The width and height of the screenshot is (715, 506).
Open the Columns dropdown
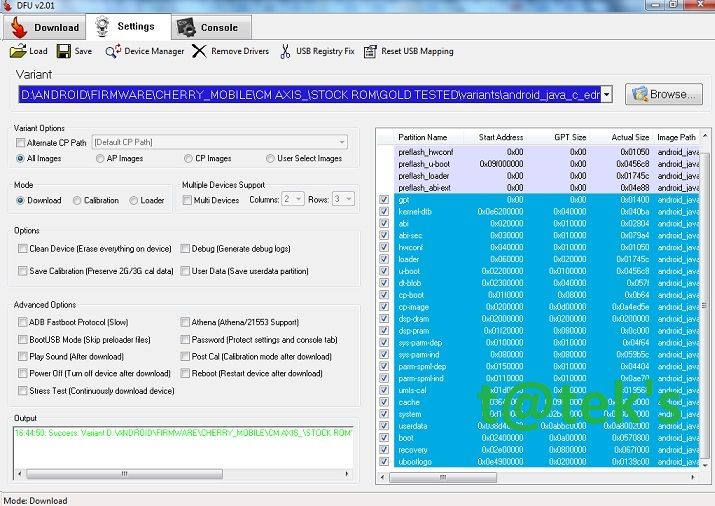297,200
